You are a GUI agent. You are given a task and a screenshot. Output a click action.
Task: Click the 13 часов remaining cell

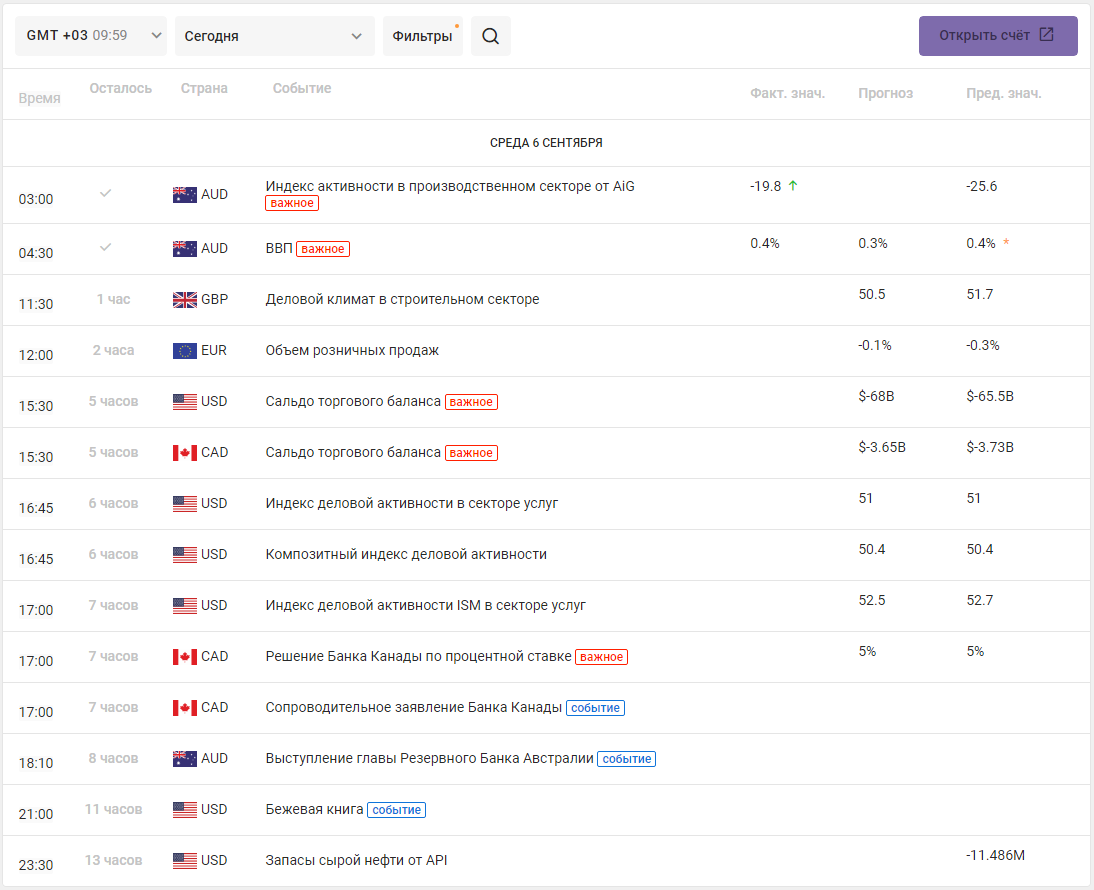pyautogui.click(x=113, y=861)
